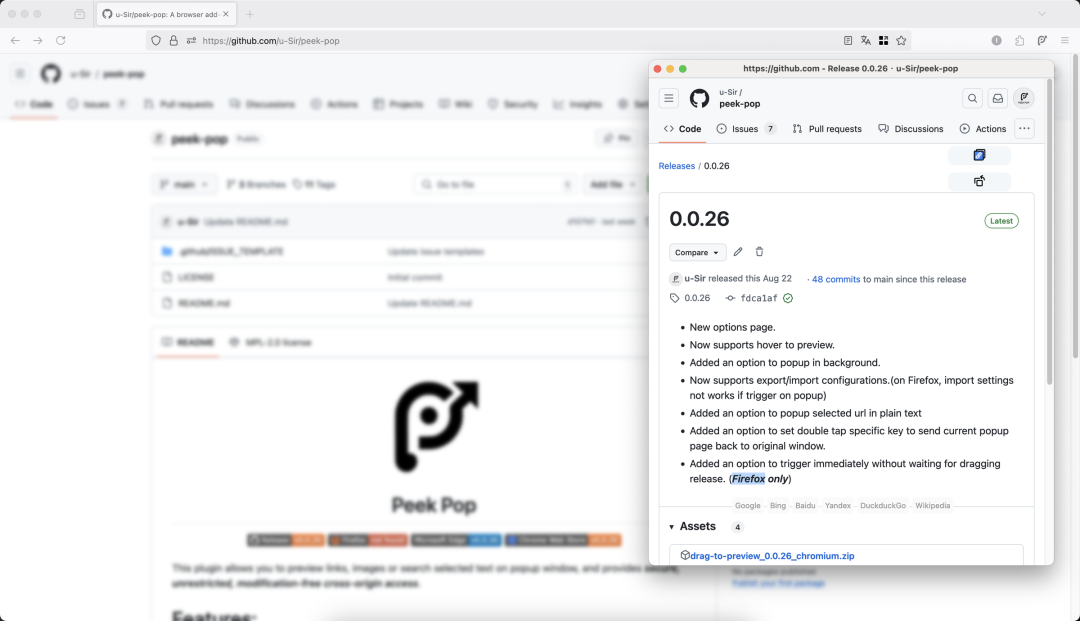Click the four-squares app icon in address bar
This screenshot has width=1080, height=621.
pyautogui.click(x=883, y=41)
